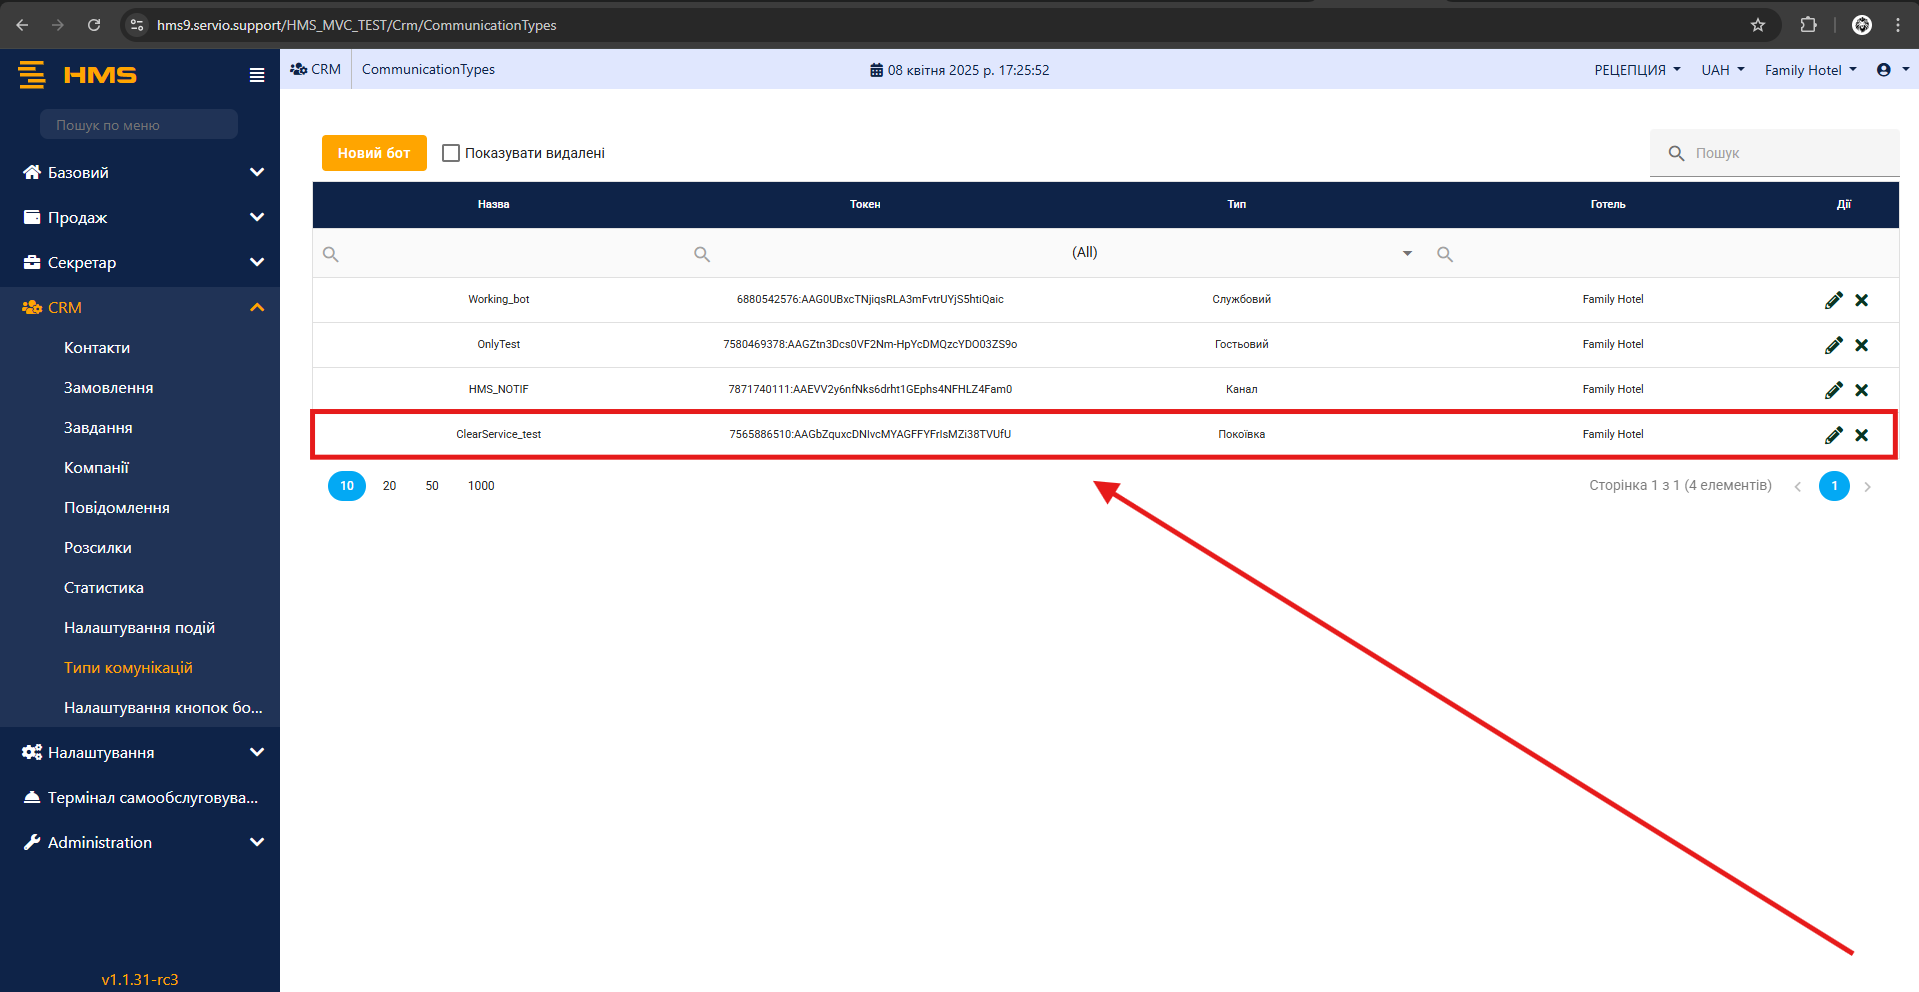Open Контакти in CRM menu
Viewport: 1919px width, 992px height.
click(x=97, y=347)
